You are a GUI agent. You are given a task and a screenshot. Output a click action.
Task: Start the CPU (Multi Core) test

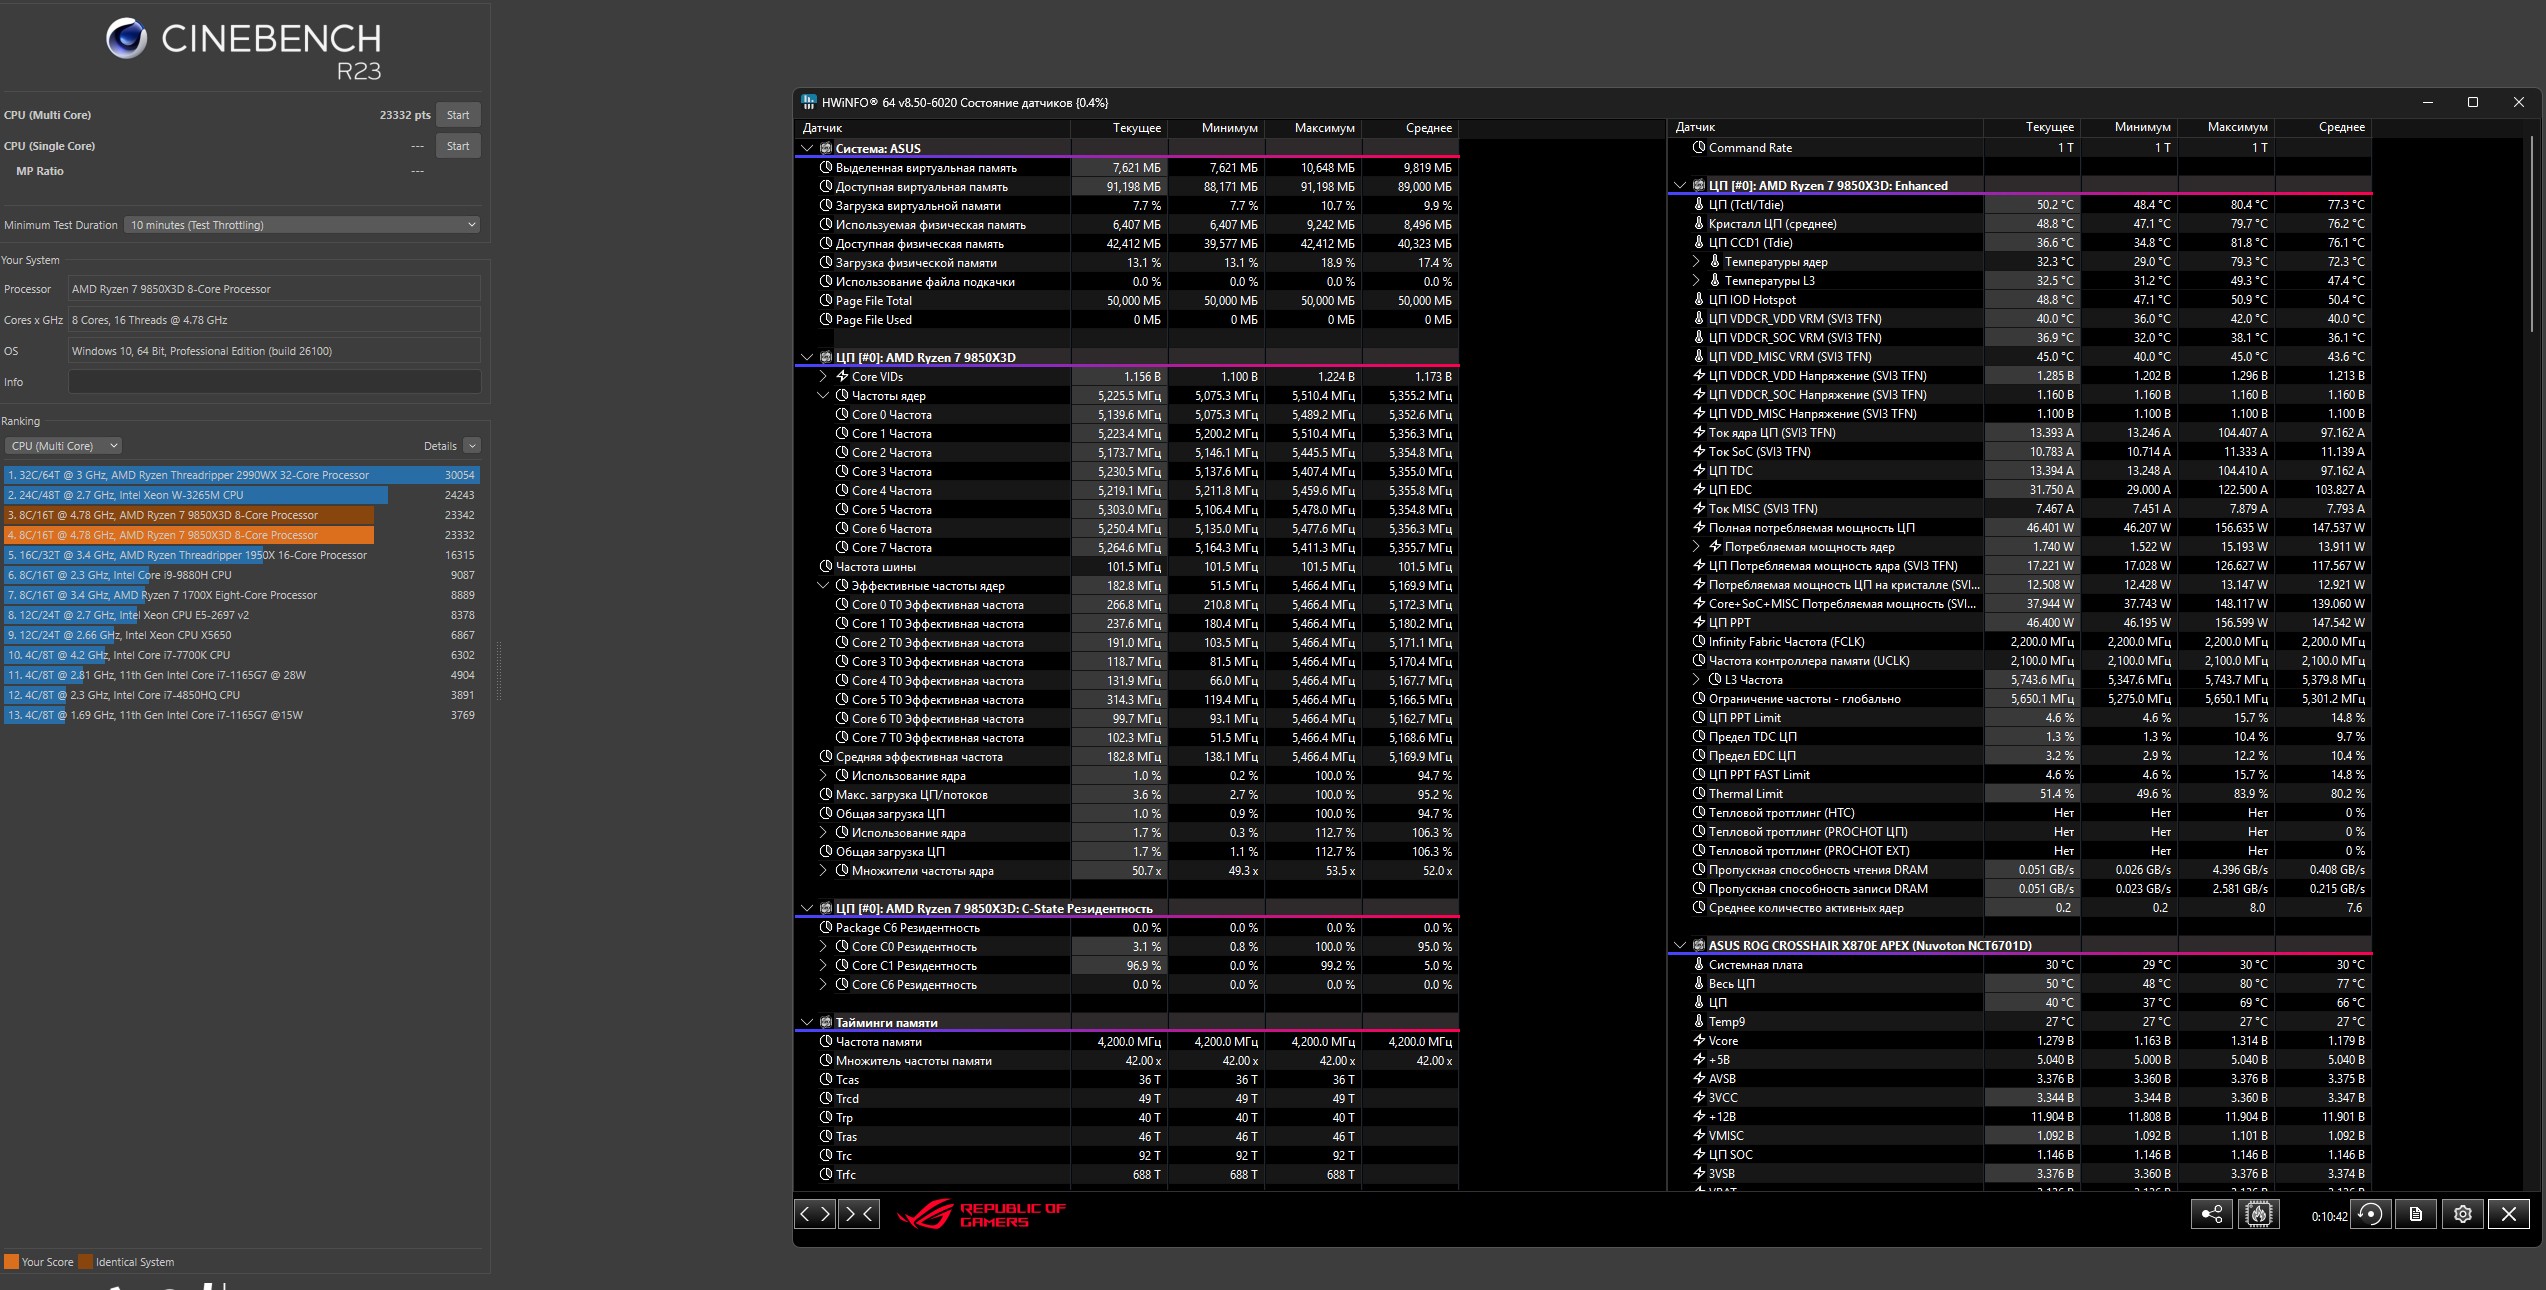pyautogui.click(x=458, y=115)
